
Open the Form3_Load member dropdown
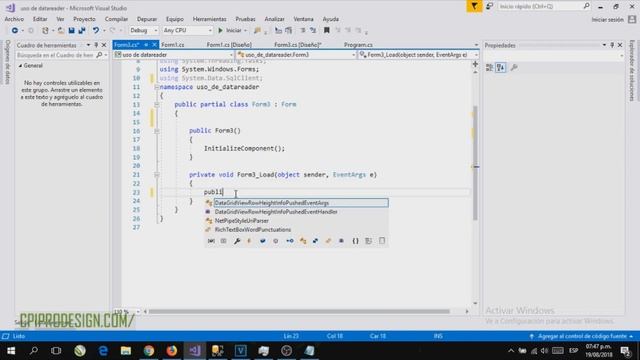[419, 55]
